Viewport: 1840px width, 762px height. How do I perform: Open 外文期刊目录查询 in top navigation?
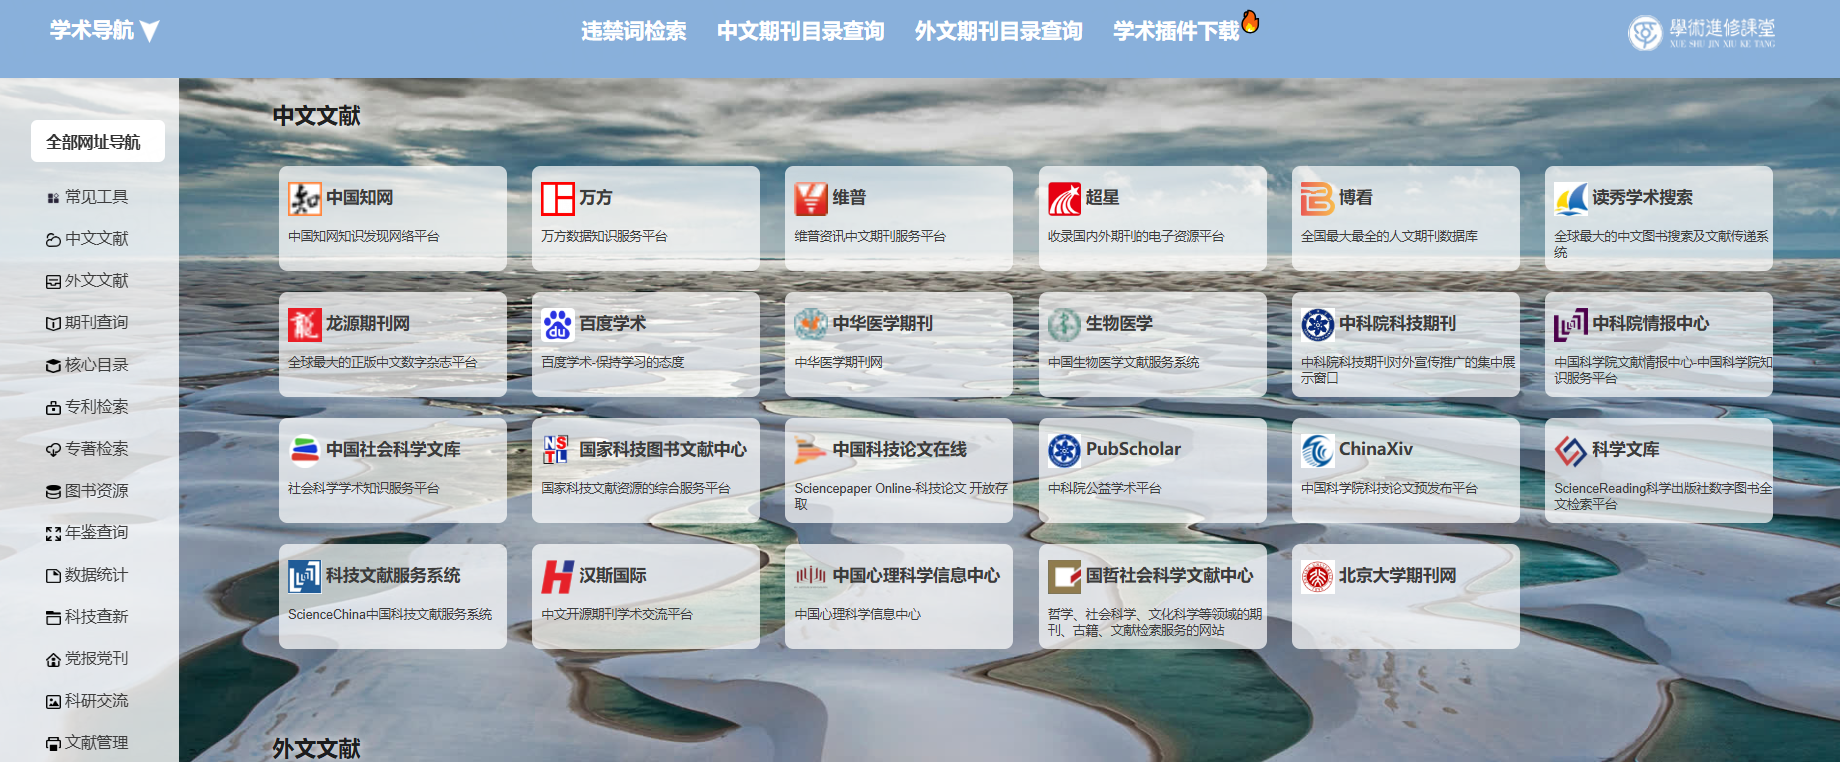(x=998, y=32)
